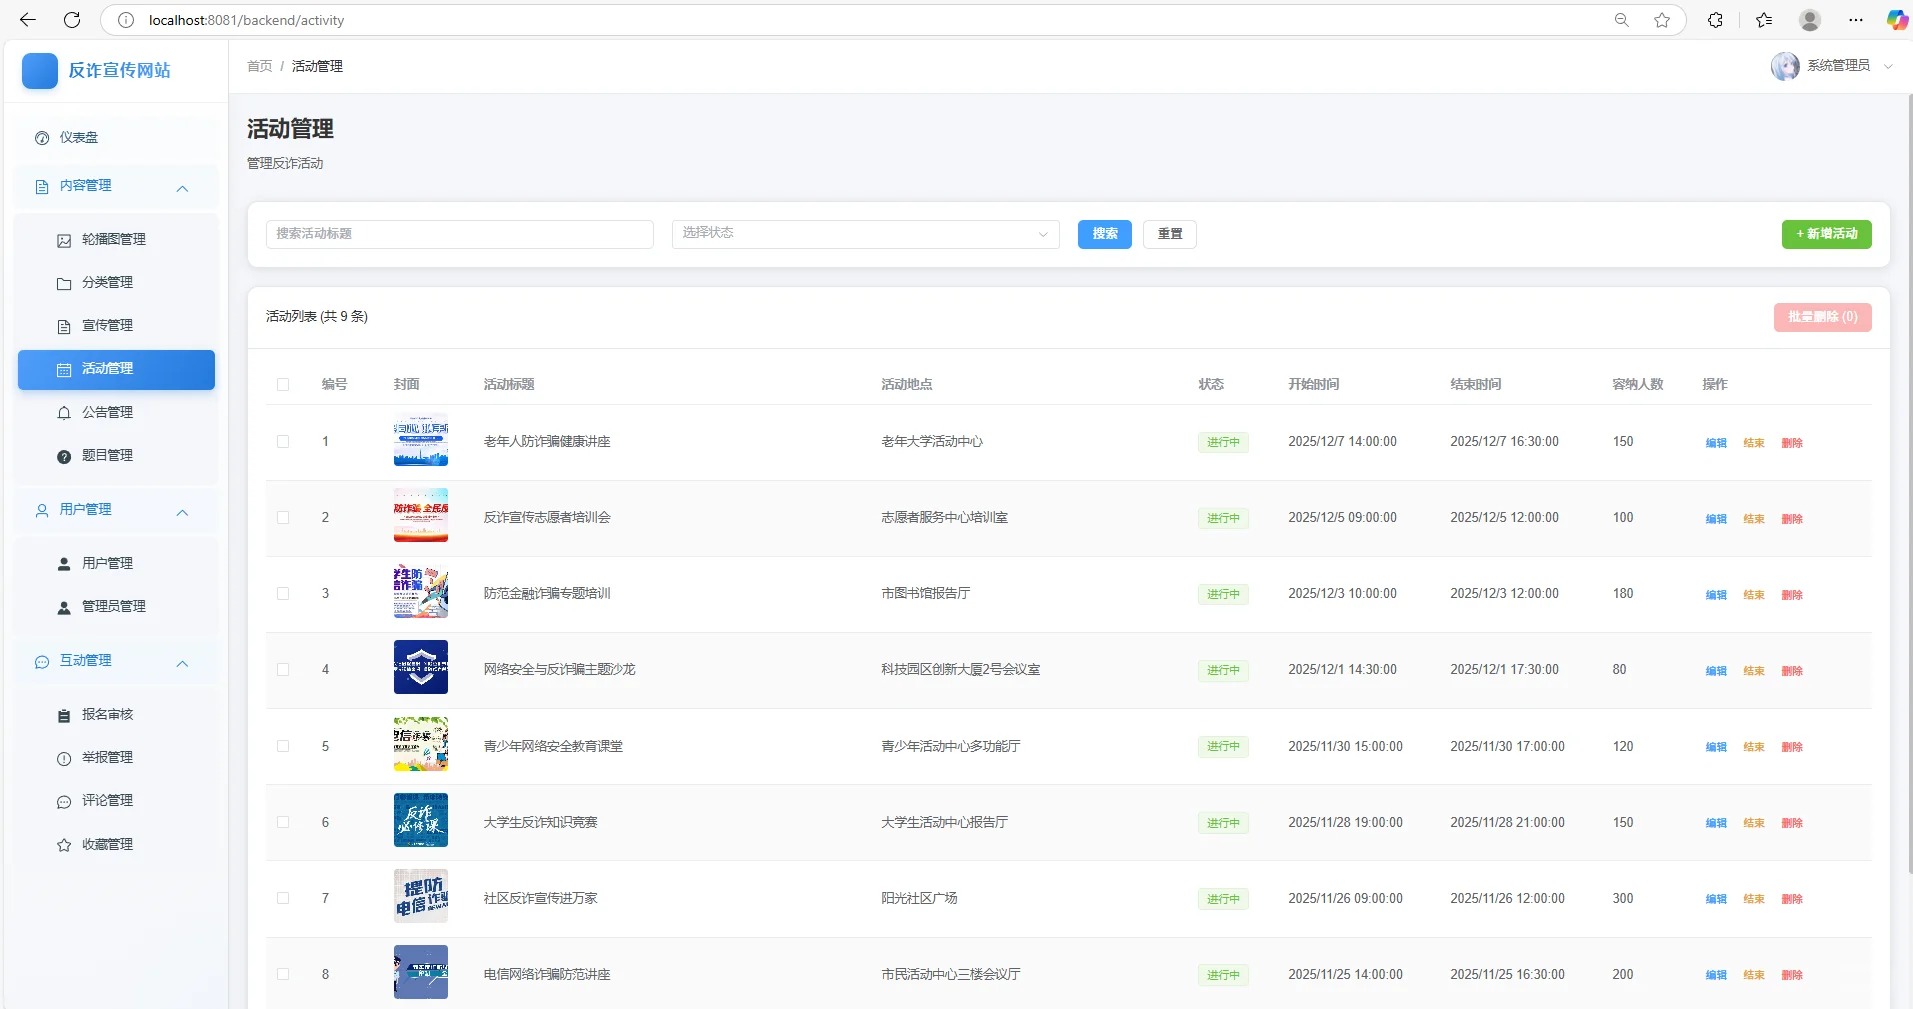Viewport: 1913px width, 1009px height.
Task: Navigate to 首页 via breadcrumb
Action: (258, 66)
